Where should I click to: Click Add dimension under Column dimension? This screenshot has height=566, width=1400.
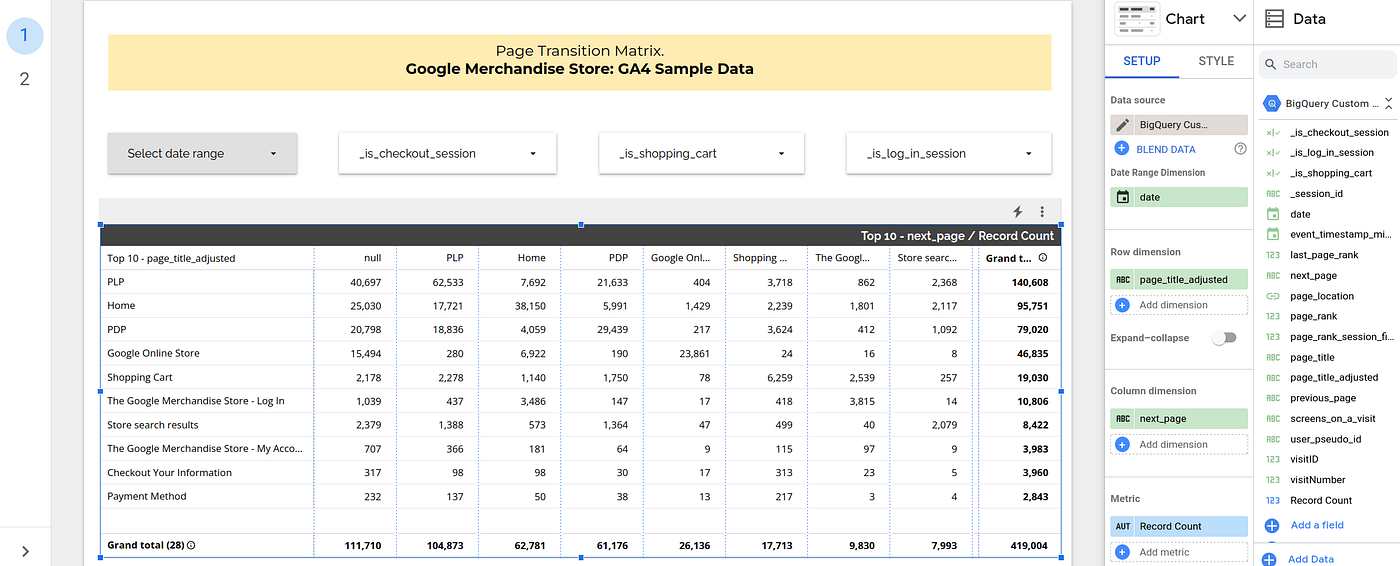tap(1179, 444)
